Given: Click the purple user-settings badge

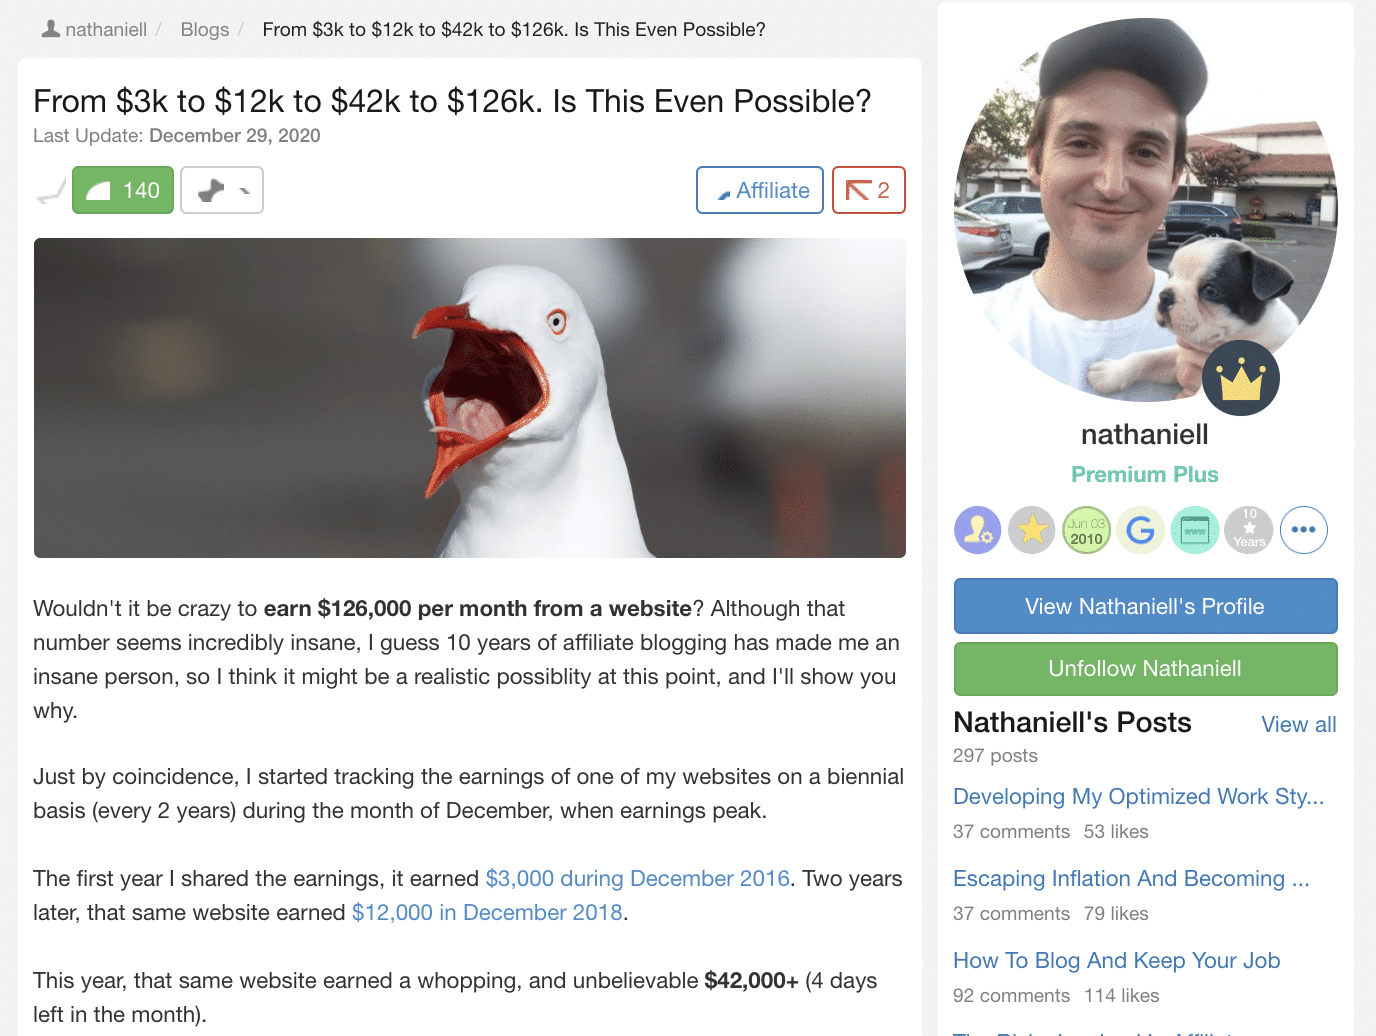Looking at the screenshot, I should coord(977,530).
